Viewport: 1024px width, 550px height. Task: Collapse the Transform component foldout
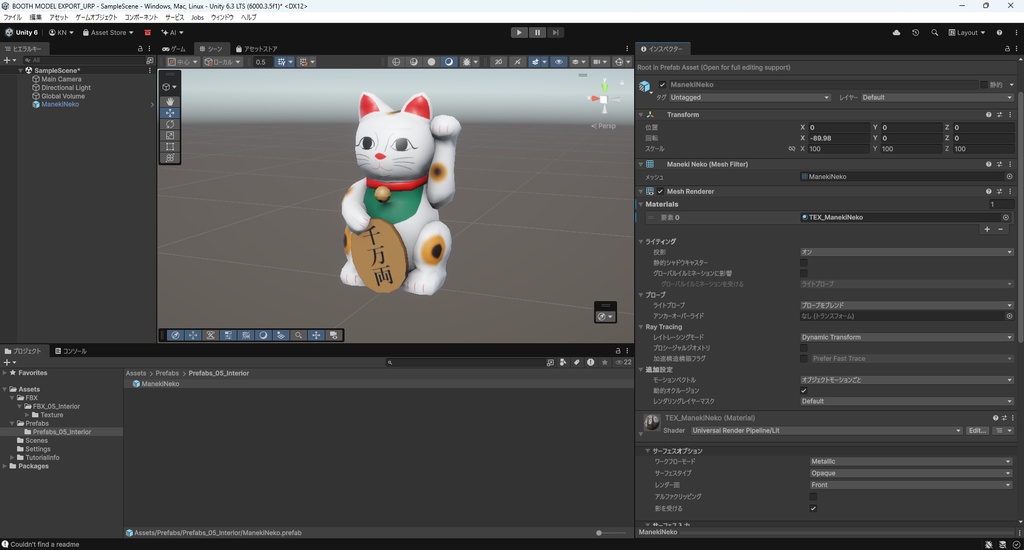coord(641,114)
